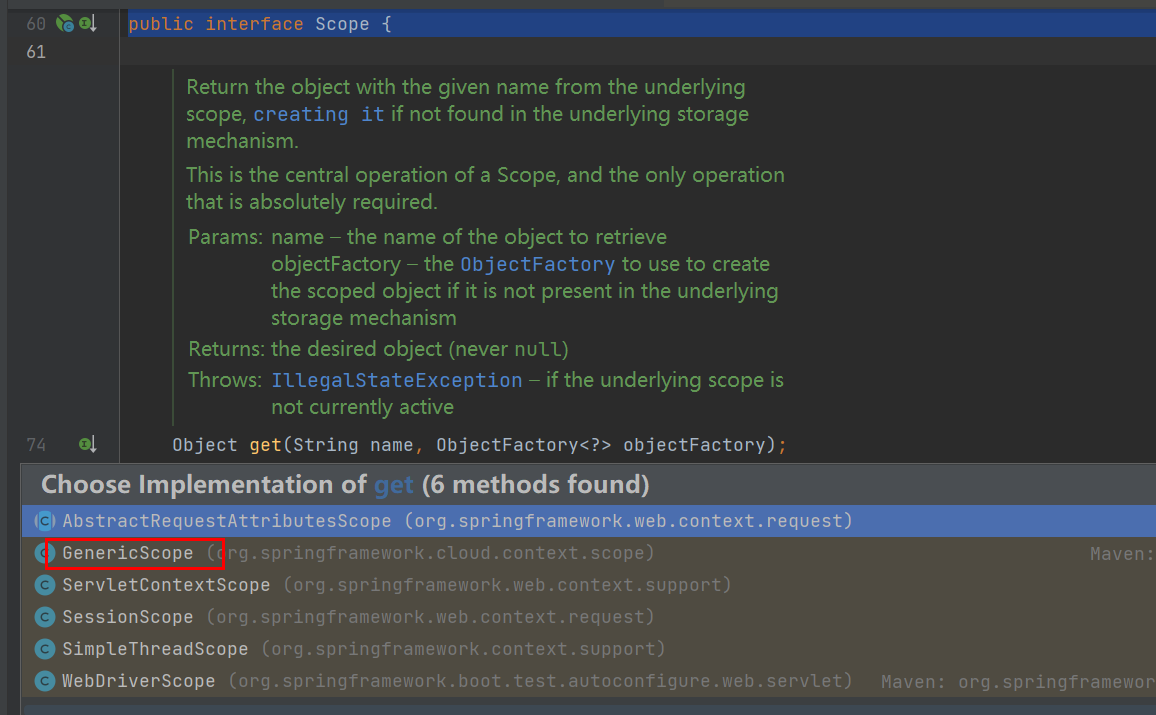Click line number 74 in the gutter
The width and height of the screenshot is (1156, 715).
[36, 444]
